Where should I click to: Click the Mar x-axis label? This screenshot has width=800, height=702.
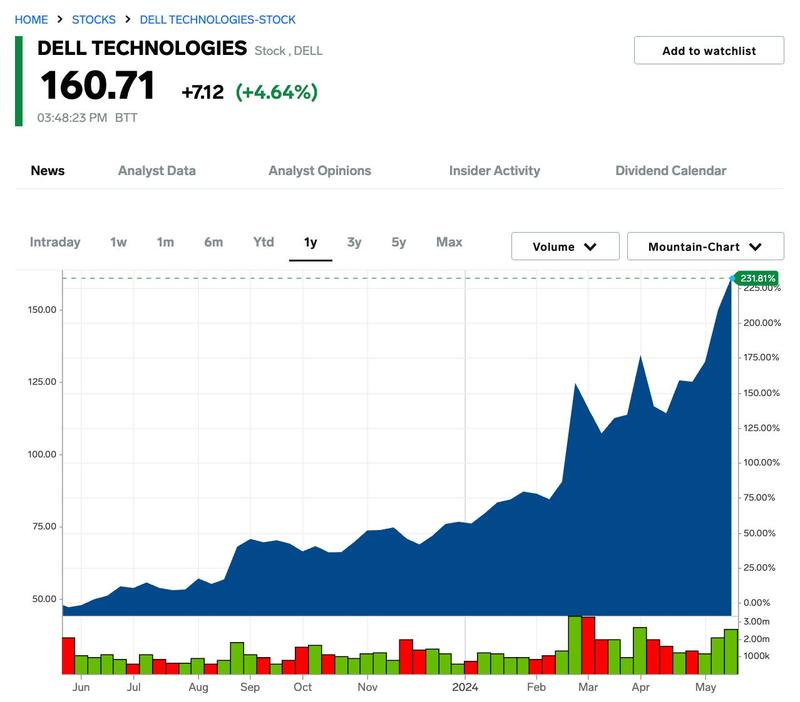(588, 687)
